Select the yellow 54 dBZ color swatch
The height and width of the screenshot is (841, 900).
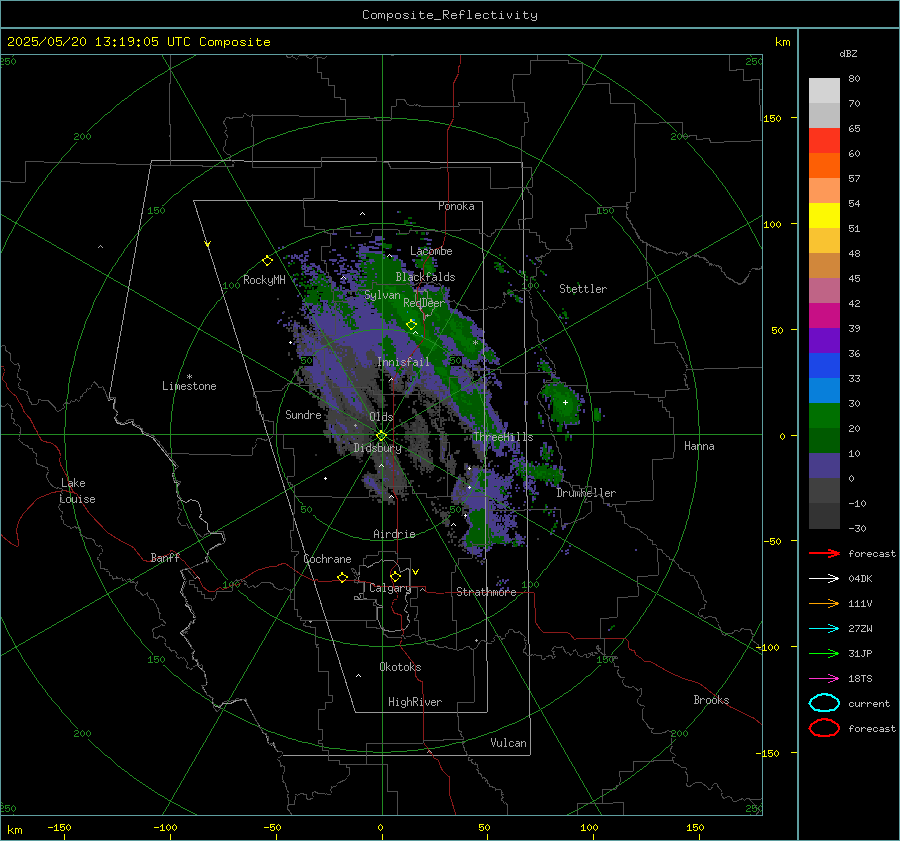pos(824,215)
